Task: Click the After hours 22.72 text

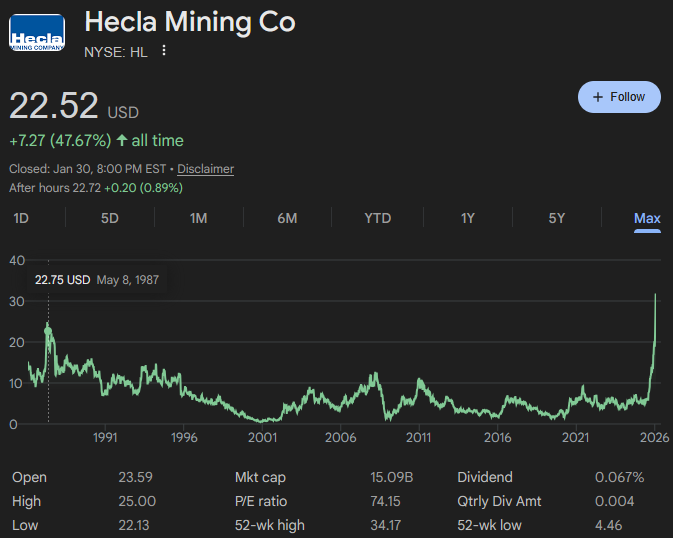Action: 55,188
